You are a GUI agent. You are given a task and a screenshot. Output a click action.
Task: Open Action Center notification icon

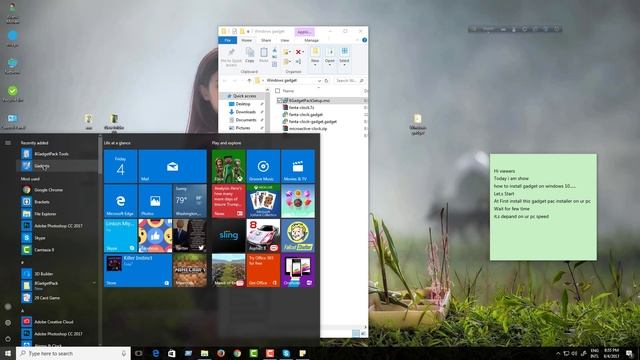[x=630, y=353]
